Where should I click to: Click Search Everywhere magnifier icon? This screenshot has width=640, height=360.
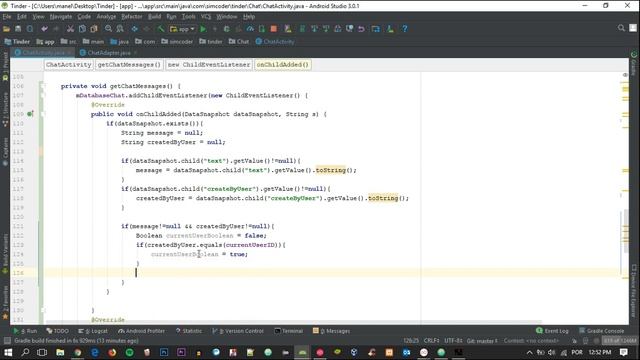click(621, 28)
